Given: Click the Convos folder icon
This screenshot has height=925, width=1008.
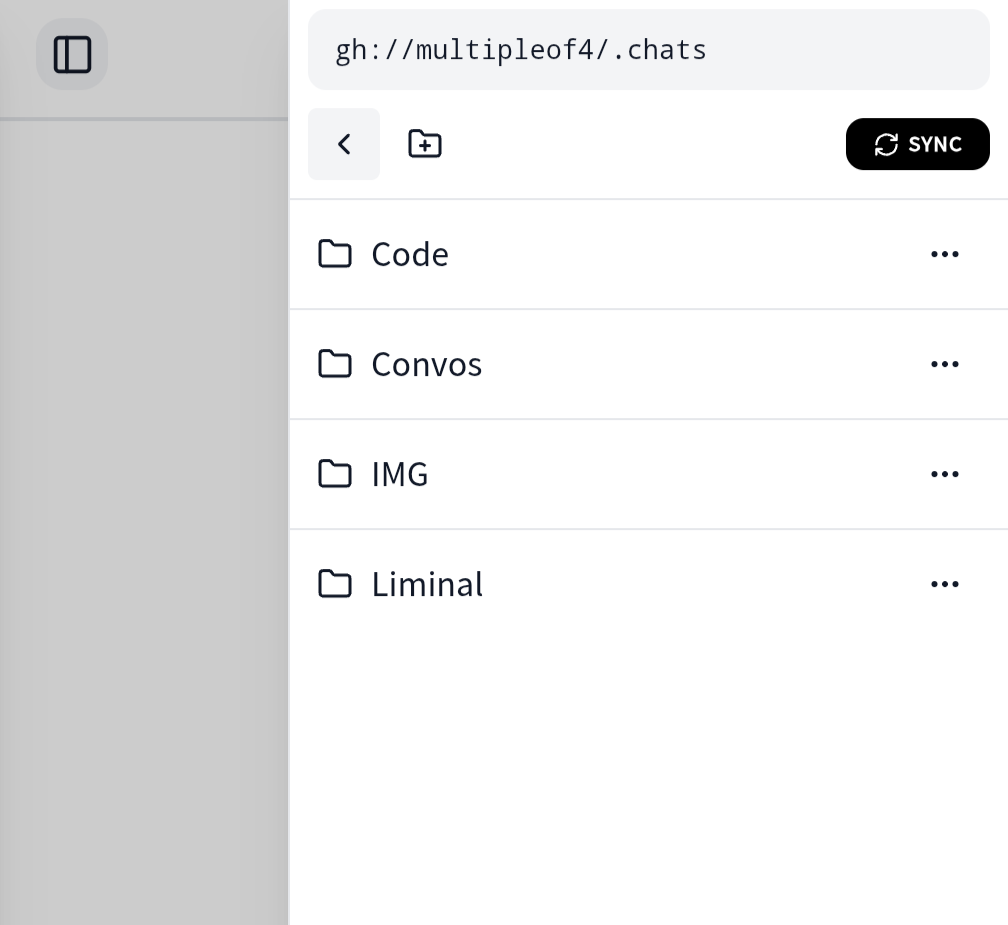Looking at the screenshot, I should [335, 364].
